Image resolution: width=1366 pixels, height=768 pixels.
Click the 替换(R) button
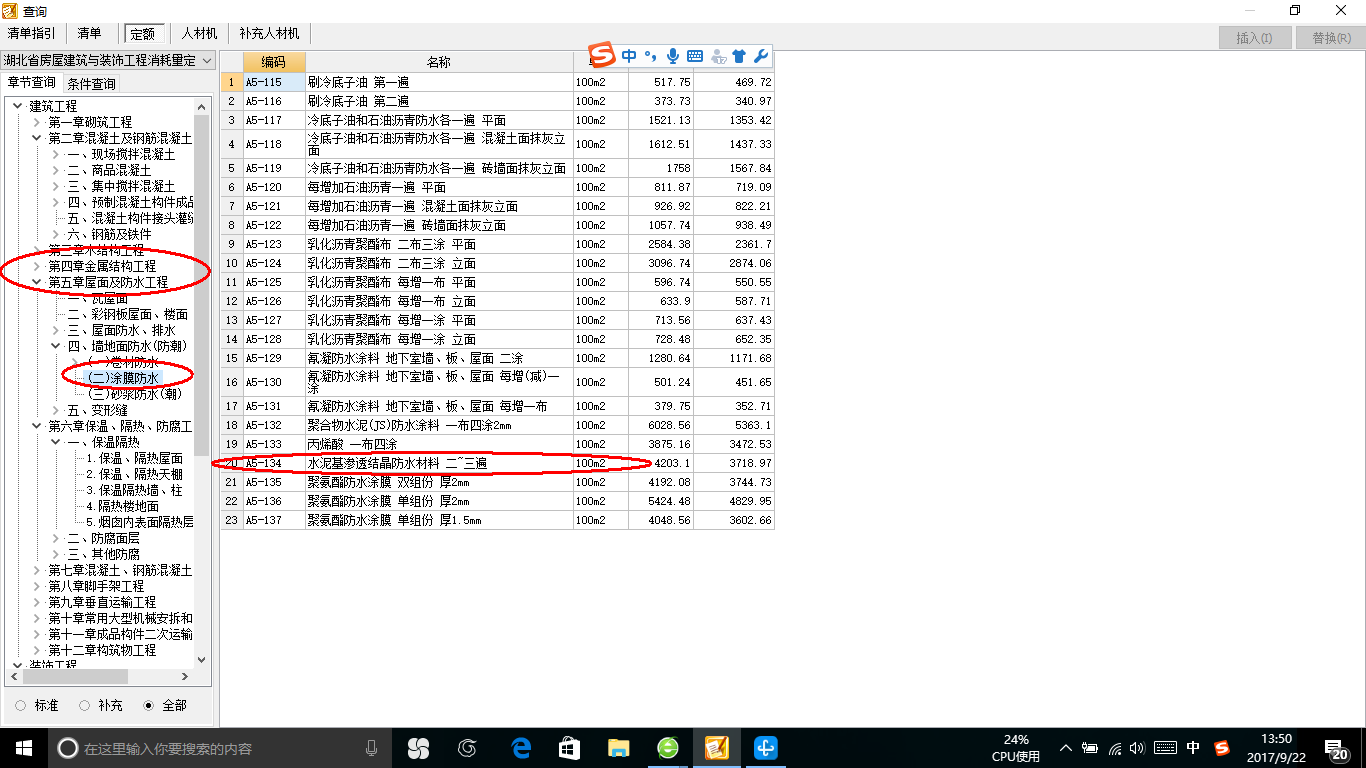point(1330,38)
